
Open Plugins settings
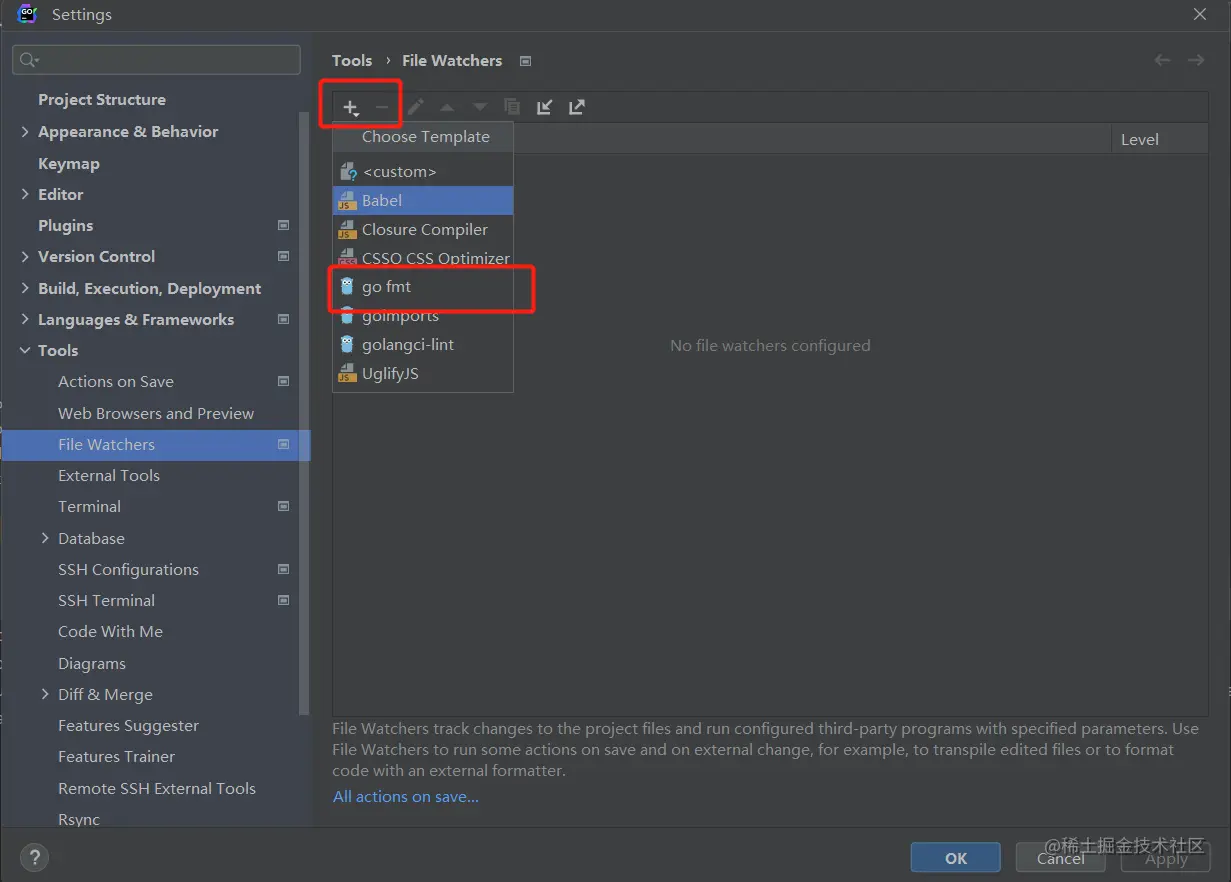click(66, 226)
